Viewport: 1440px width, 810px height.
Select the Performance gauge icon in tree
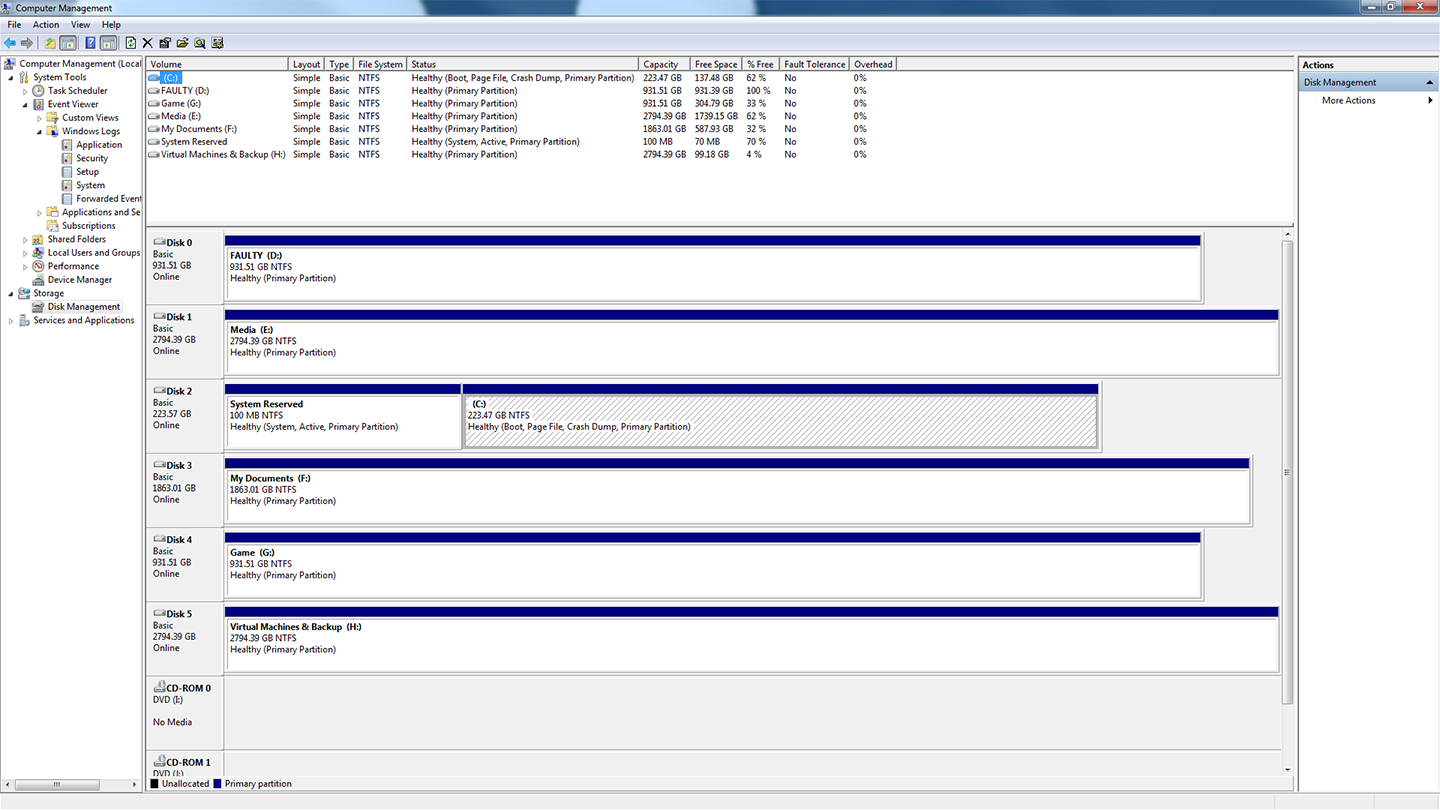[x=39, y=267]
